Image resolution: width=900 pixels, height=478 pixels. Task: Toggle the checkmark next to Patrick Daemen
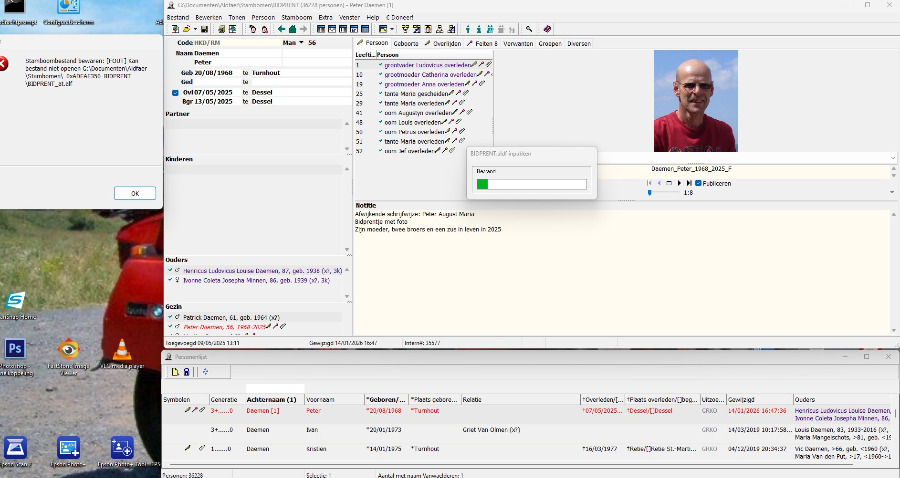170,316
